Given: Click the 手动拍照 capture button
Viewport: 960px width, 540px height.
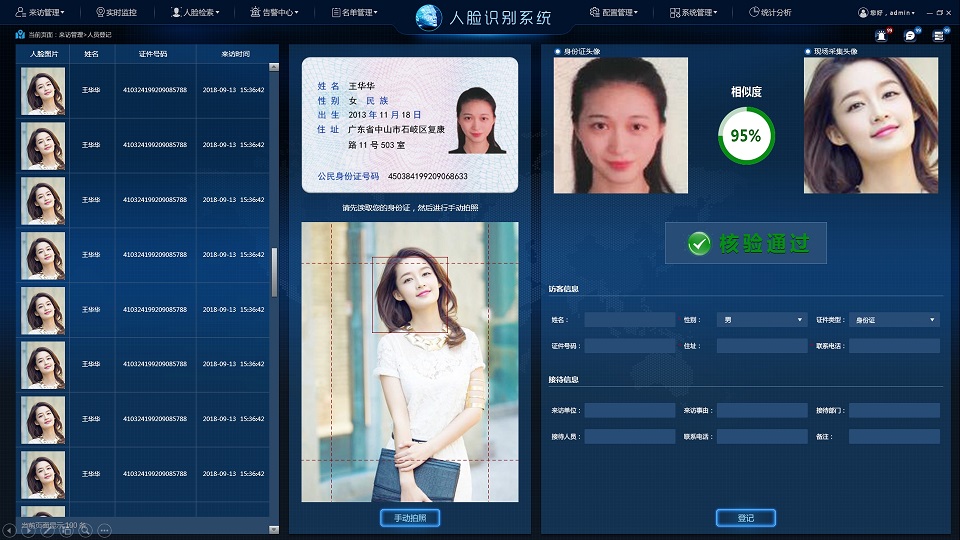Looking at the screenshot, I should pyautogui.click(x=410, y=518).
